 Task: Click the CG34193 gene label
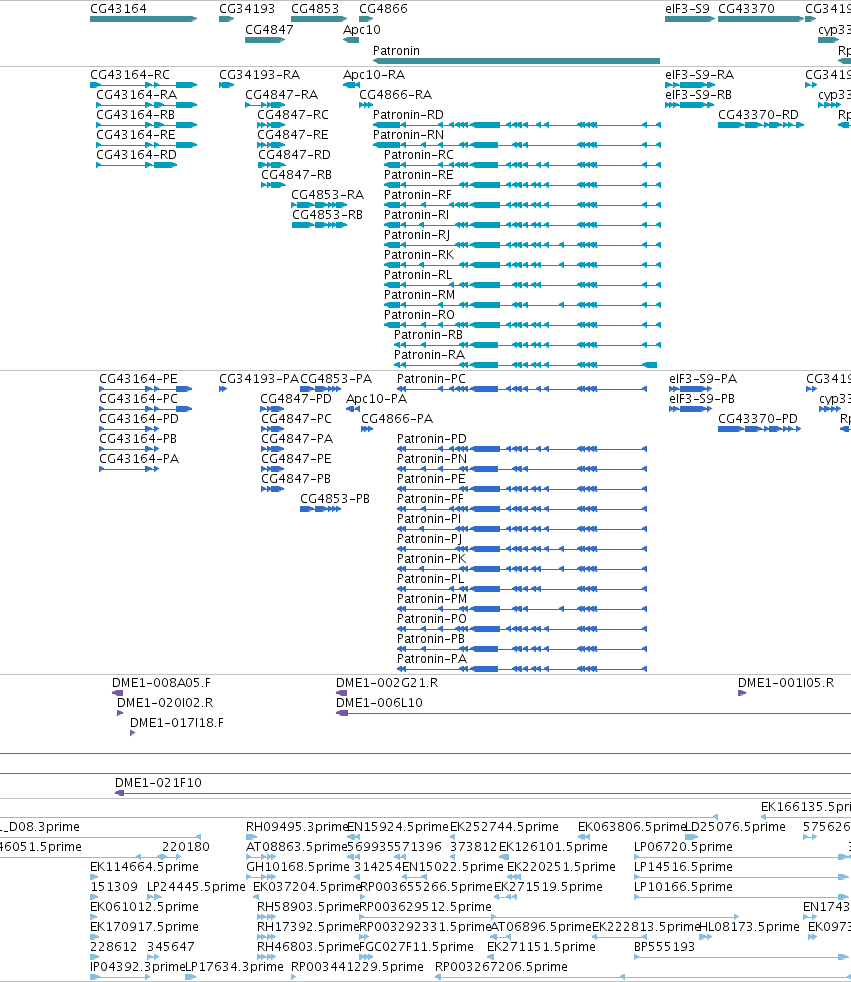[247, 9]
